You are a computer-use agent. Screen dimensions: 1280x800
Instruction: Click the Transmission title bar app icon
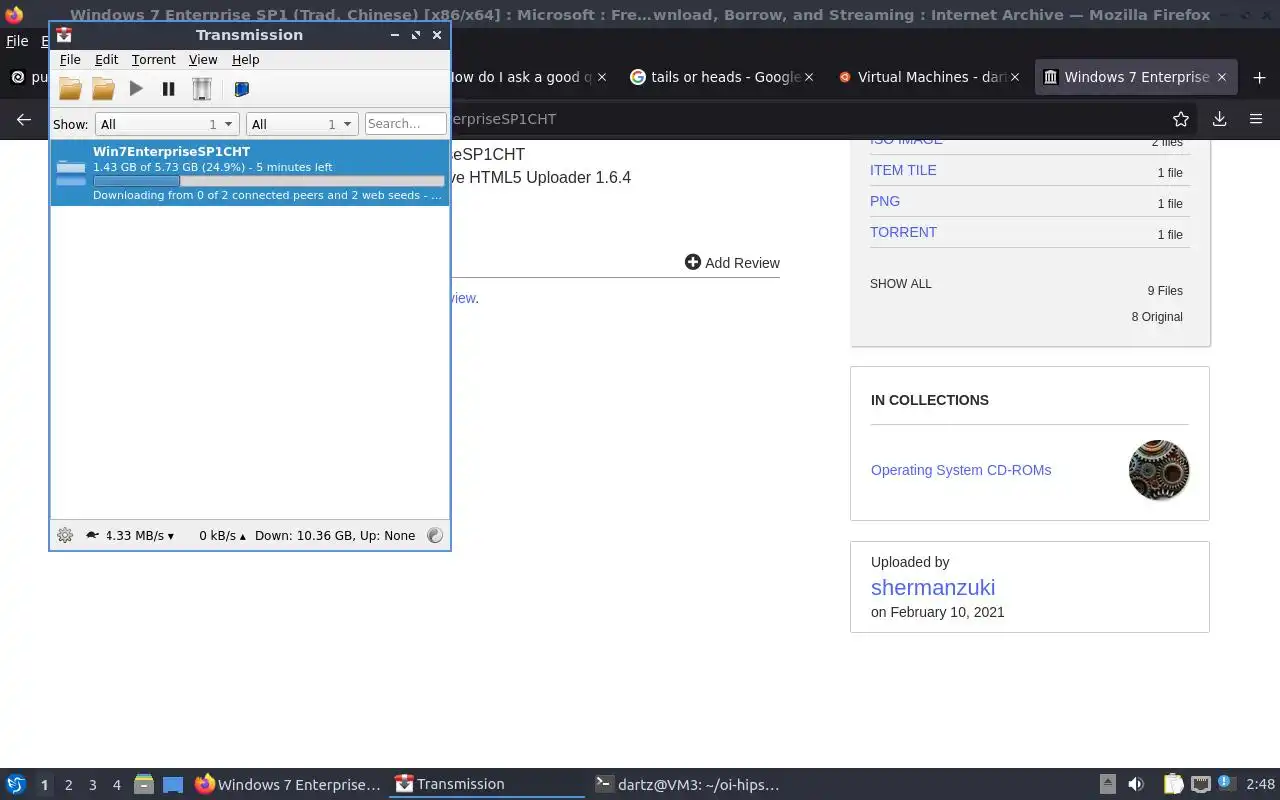point(64,35)
